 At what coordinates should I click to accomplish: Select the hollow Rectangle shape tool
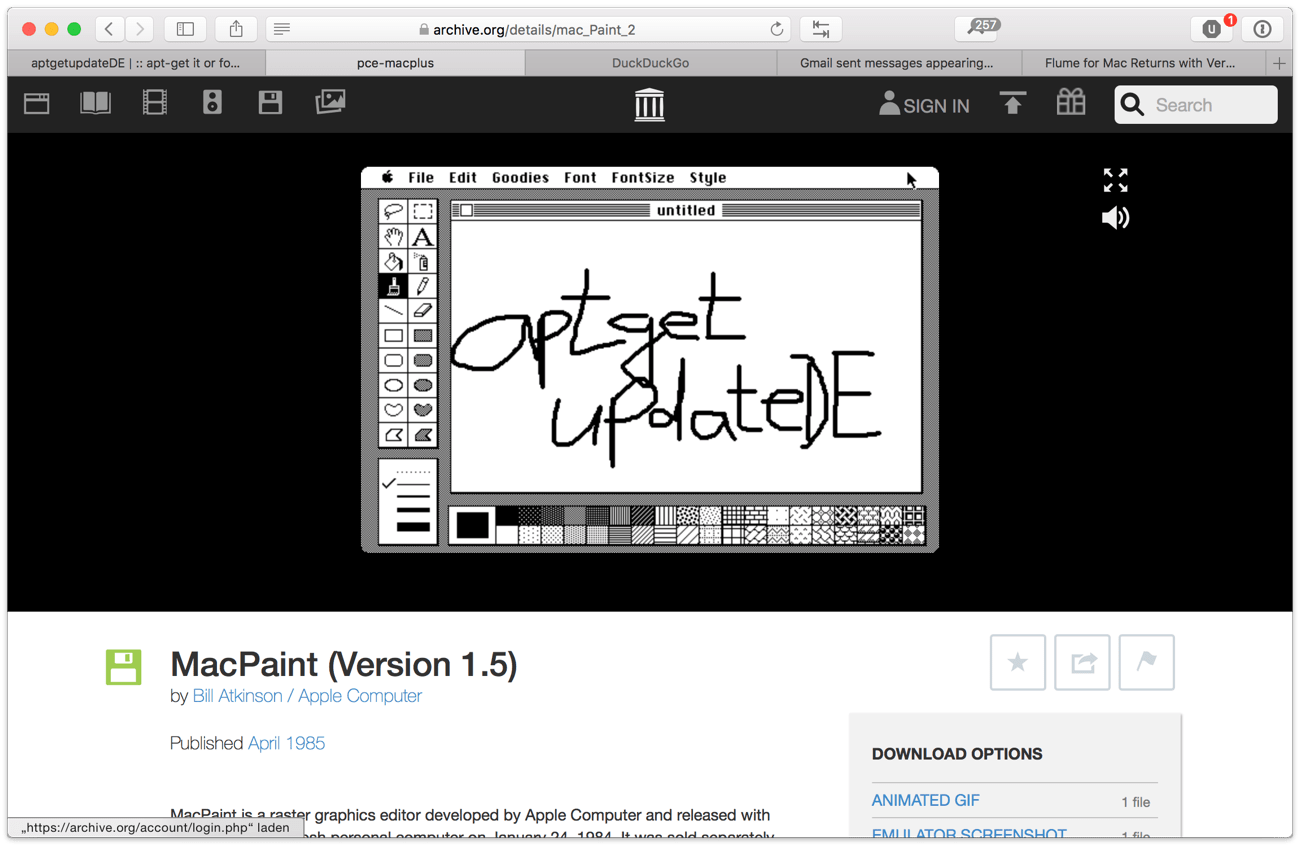(393, 336)
